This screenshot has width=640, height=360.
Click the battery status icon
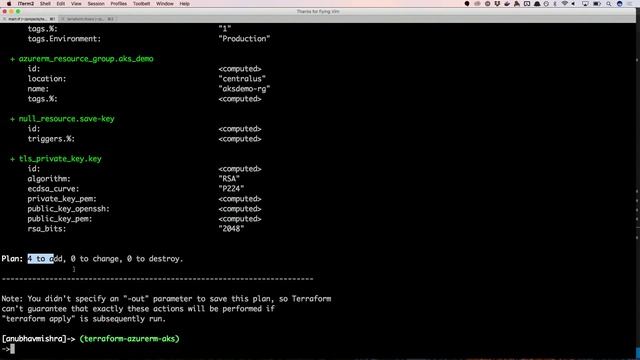[x=597, y=4]
